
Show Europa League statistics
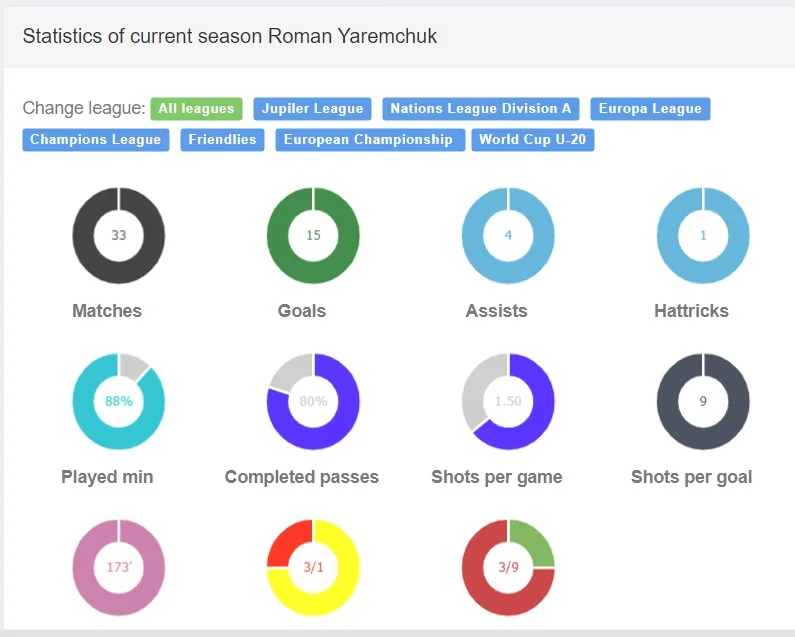pos(650,109)
